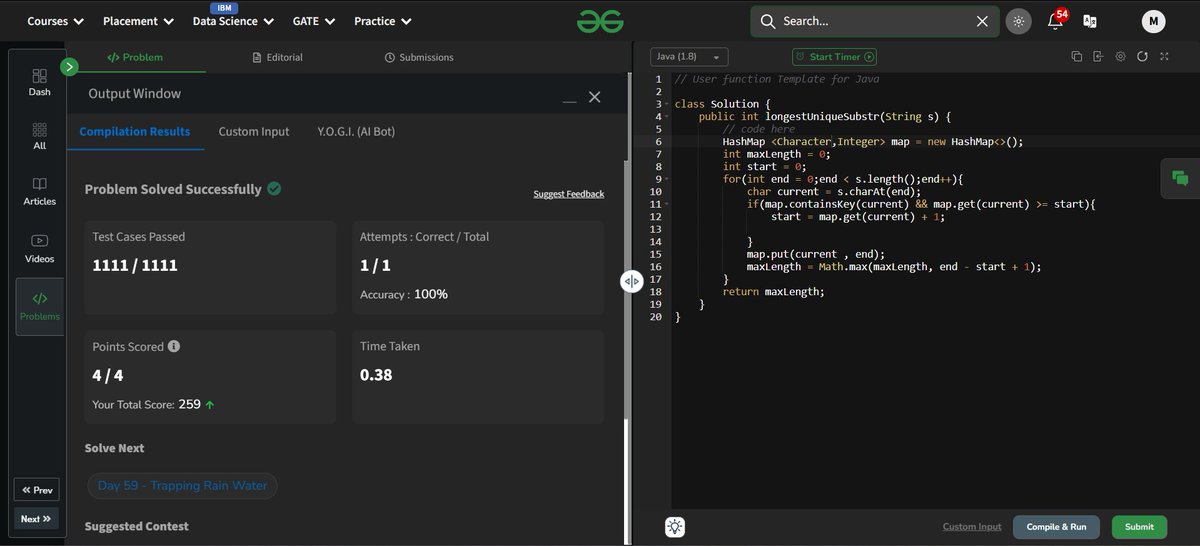Viewport: 1200px width, 546px height.
Task: Click the code line 'return maxLength;'
Action: pyautogui.click(x=773, y=292)
